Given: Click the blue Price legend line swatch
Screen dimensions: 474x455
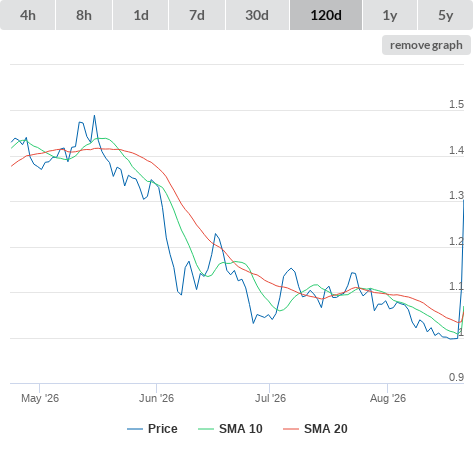Looking at the screenshot, I should (135, 429).
